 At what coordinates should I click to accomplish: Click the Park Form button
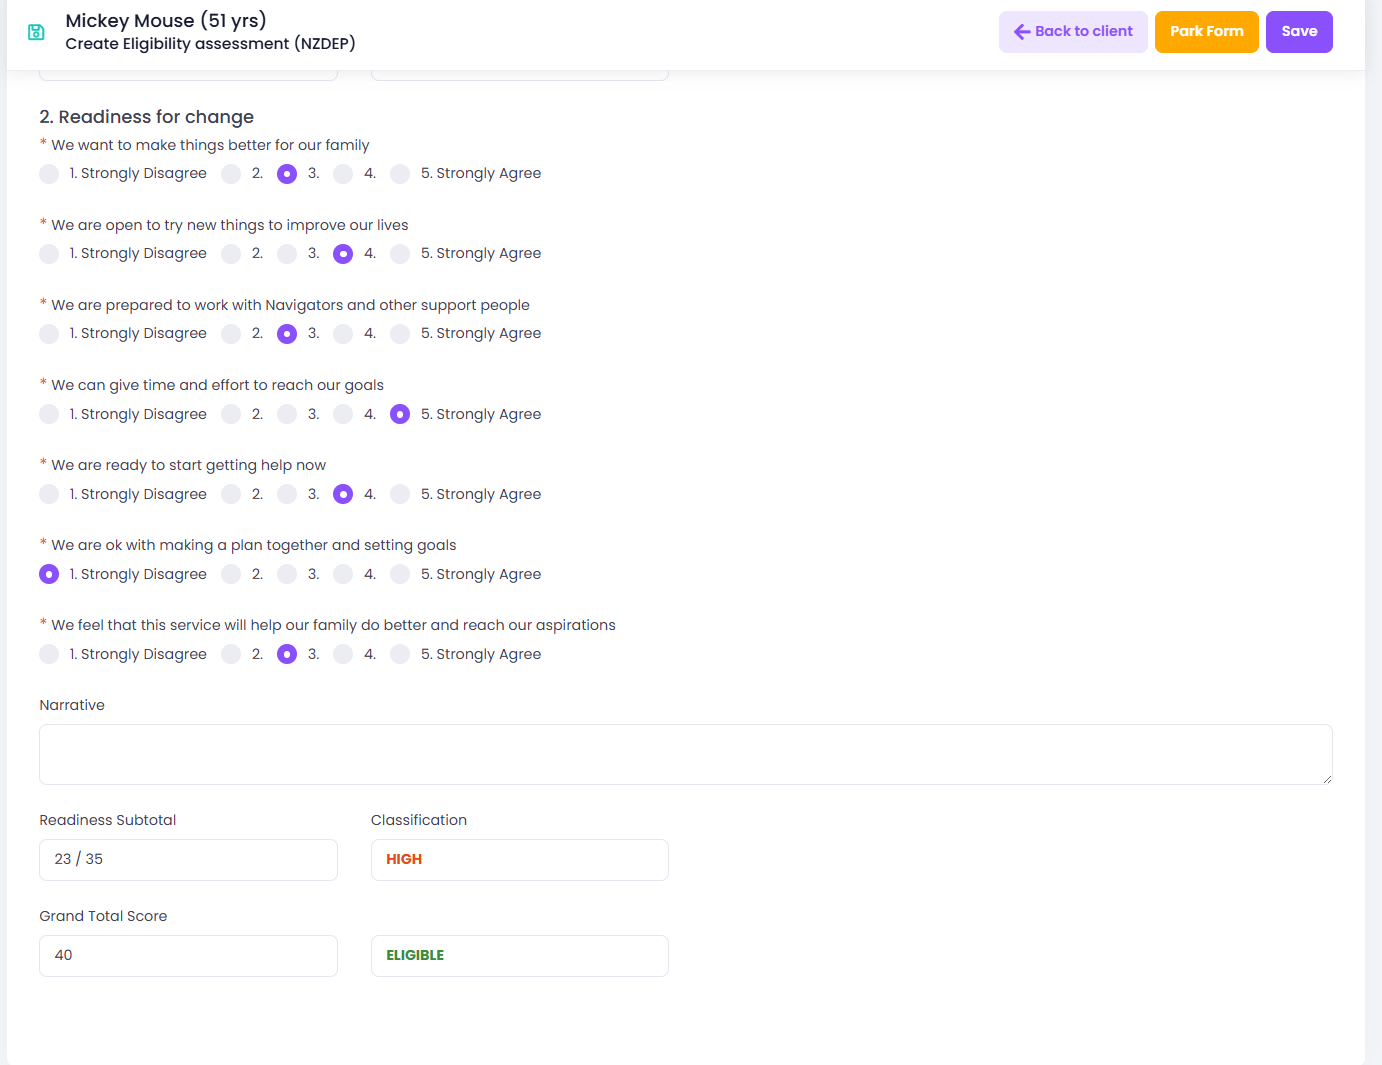[x=1207, y=32]
